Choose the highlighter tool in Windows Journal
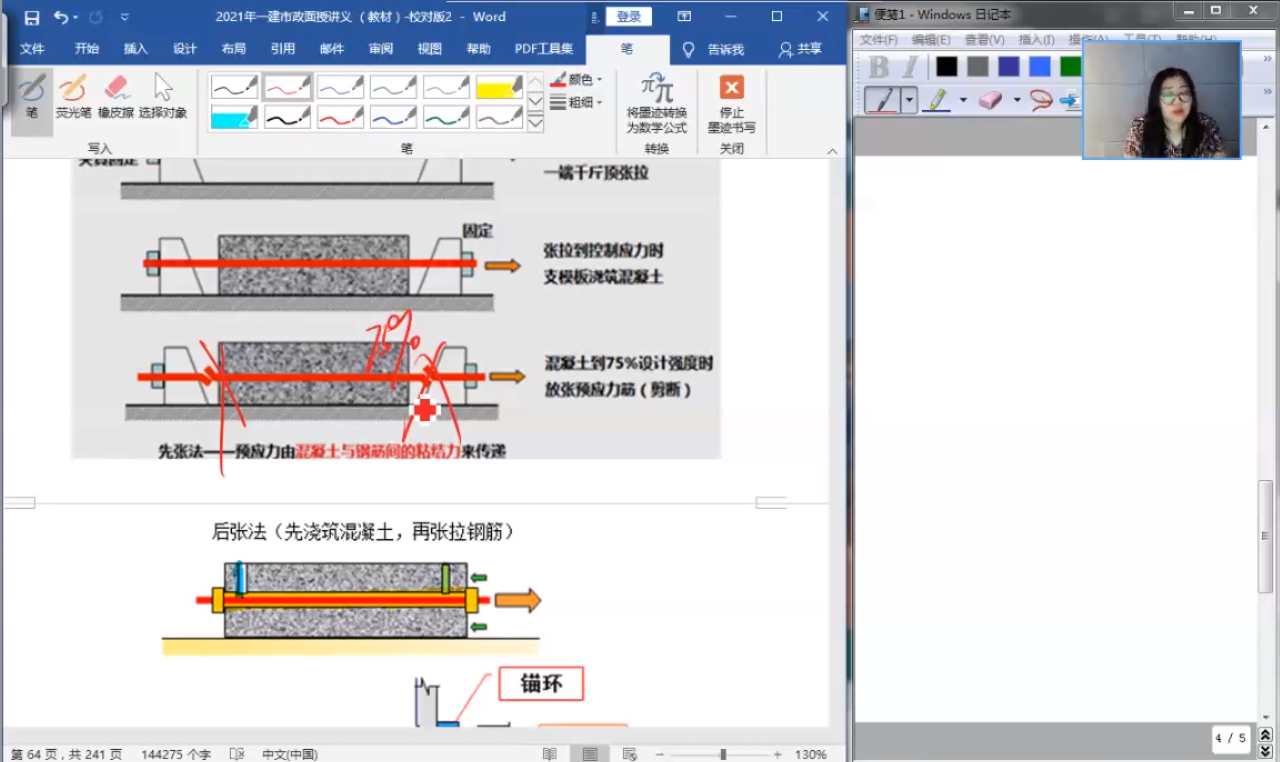 tap(937, 99)
